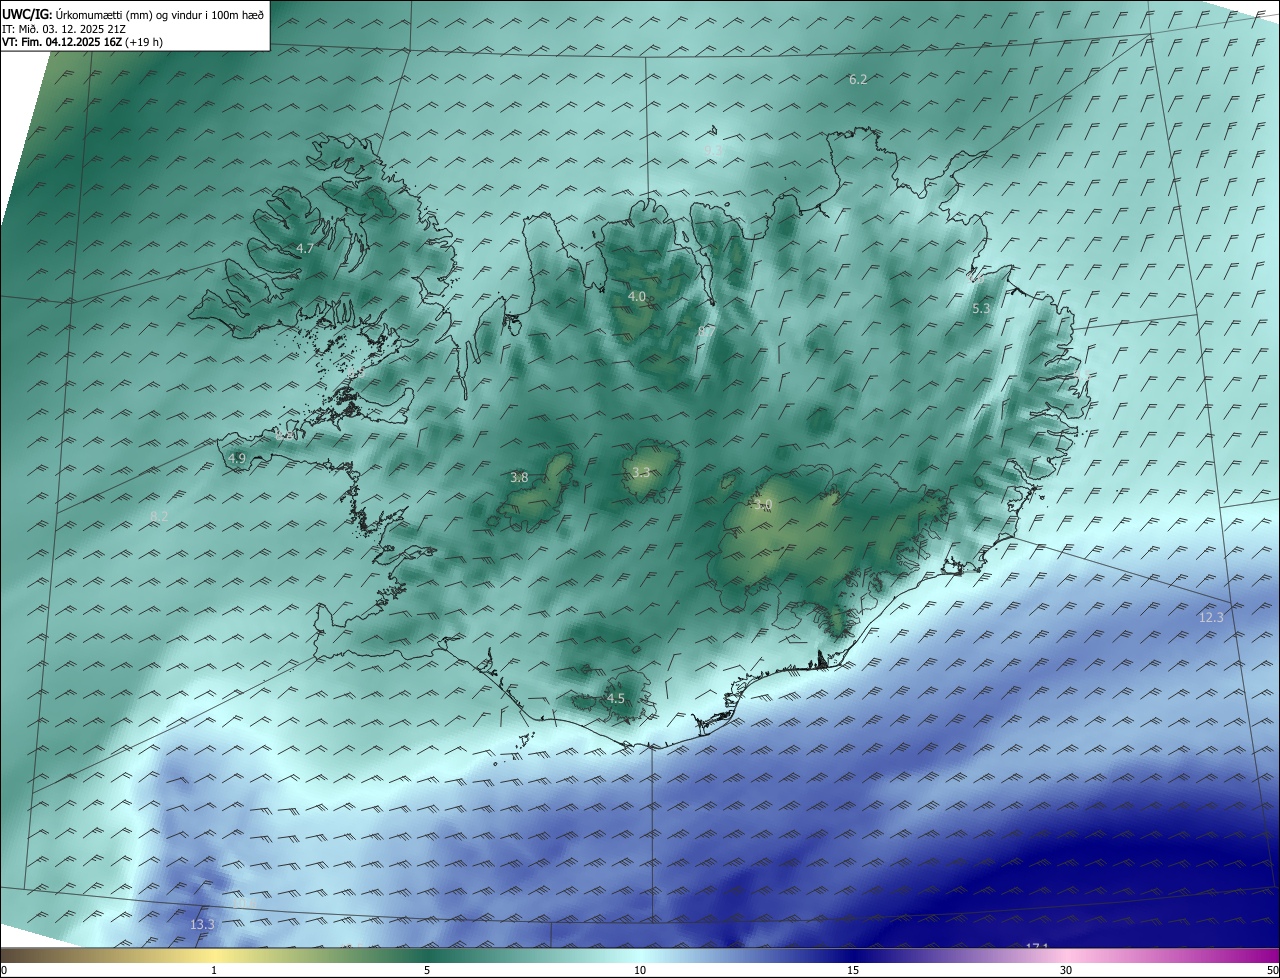Viewport: 1280px width, 978px height.
Task: Select the initial time line "IT: Mið. 03. 12. 2025 21Z"
Action: [x=63, y=28]
